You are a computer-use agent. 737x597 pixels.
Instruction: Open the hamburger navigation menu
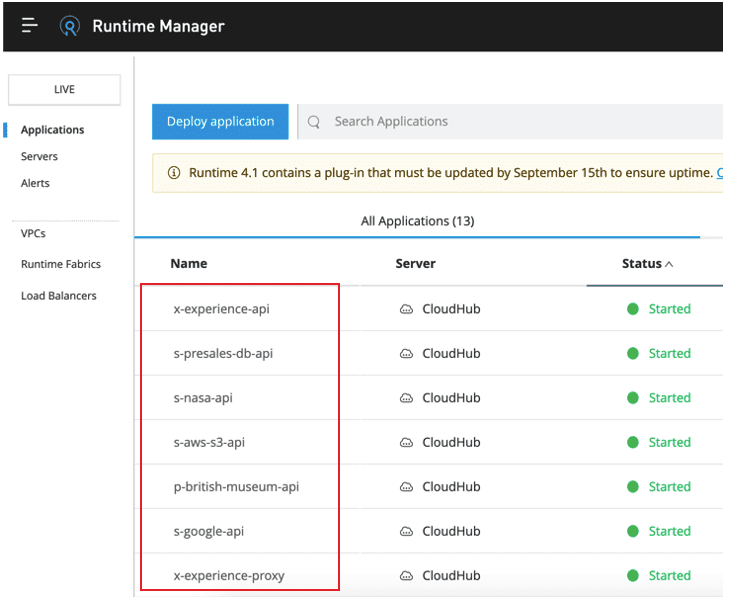(29, 25)
